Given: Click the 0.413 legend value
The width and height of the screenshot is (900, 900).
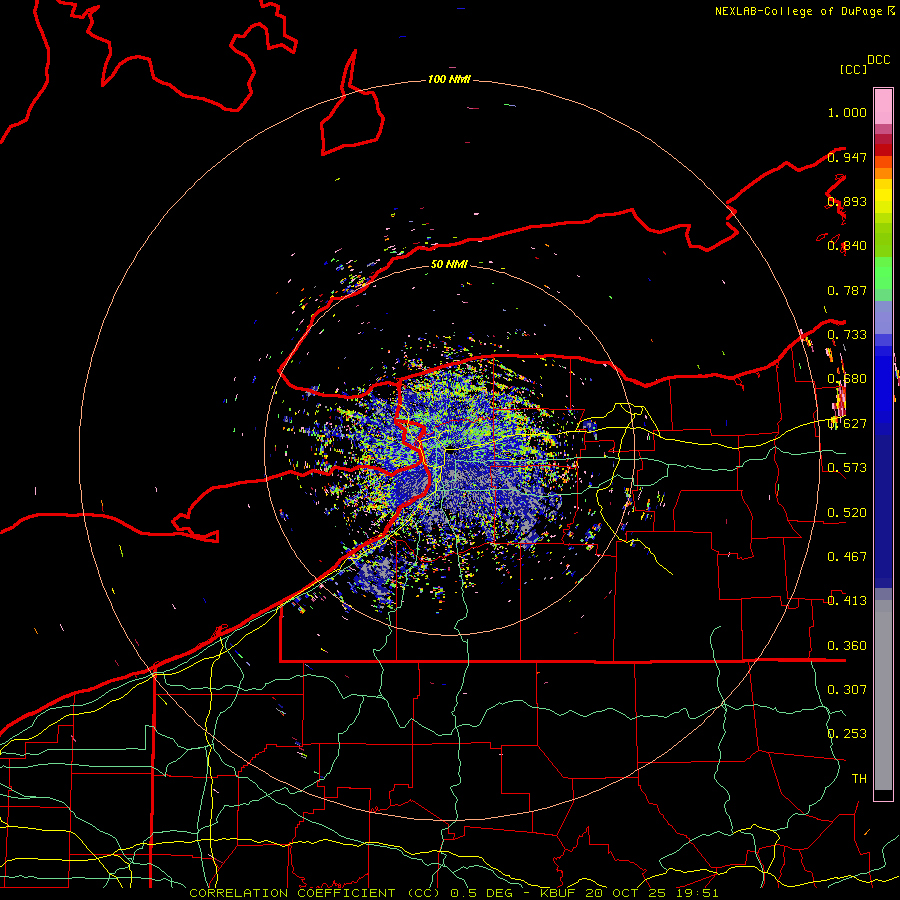Looking at the screenshot, I should coord(847,601).
